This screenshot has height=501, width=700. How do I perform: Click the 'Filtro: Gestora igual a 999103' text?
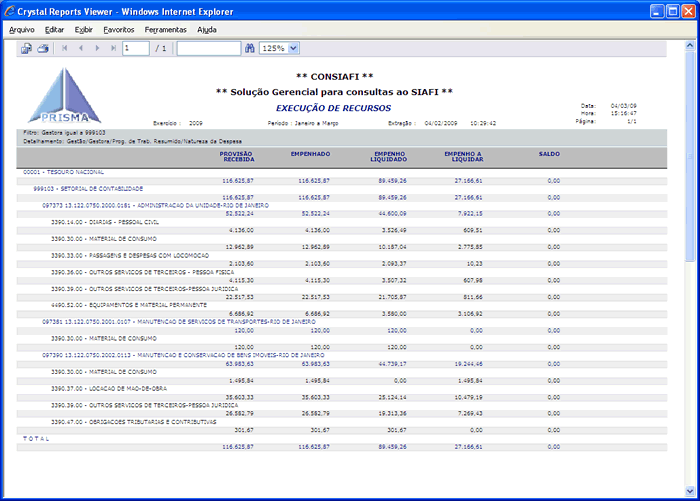[x=64, y=133]
